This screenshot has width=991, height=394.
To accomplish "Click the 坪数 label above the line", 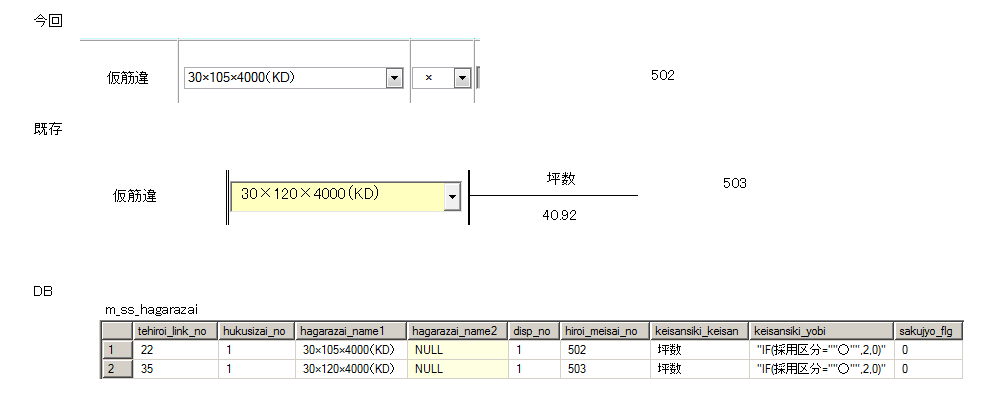I will (x=561, y=179).
